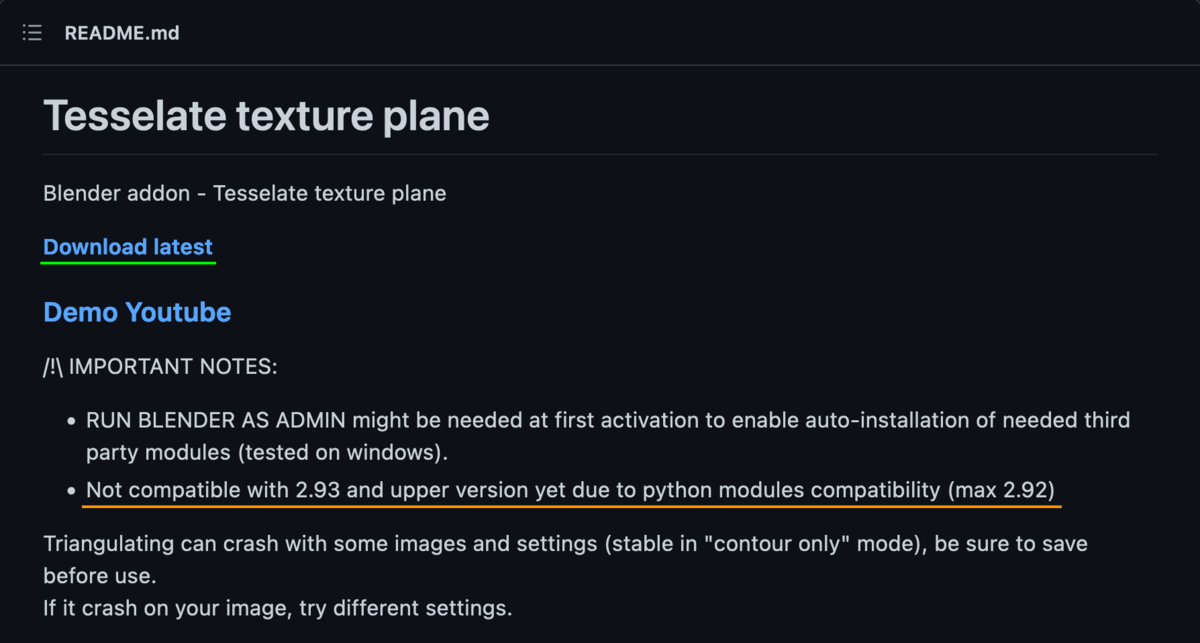Click the "Not compatible with 2.93" note
The image size is (1200, 643).
[190, 491]
